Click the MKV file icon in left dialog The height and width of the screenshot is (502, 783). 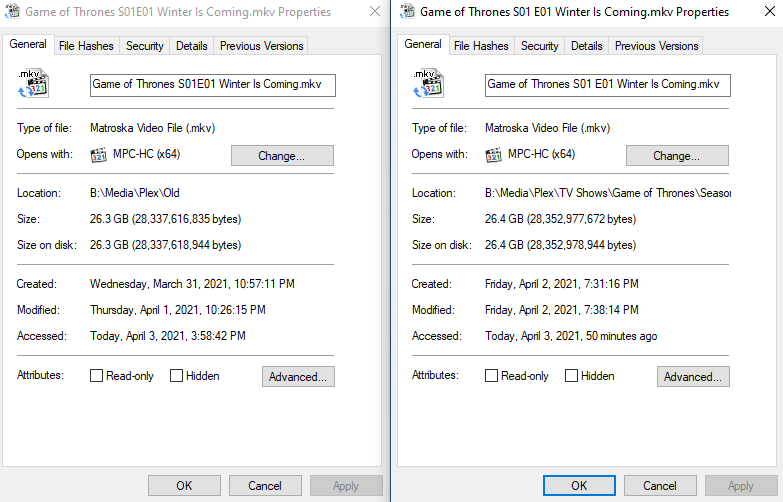(33, 84)
